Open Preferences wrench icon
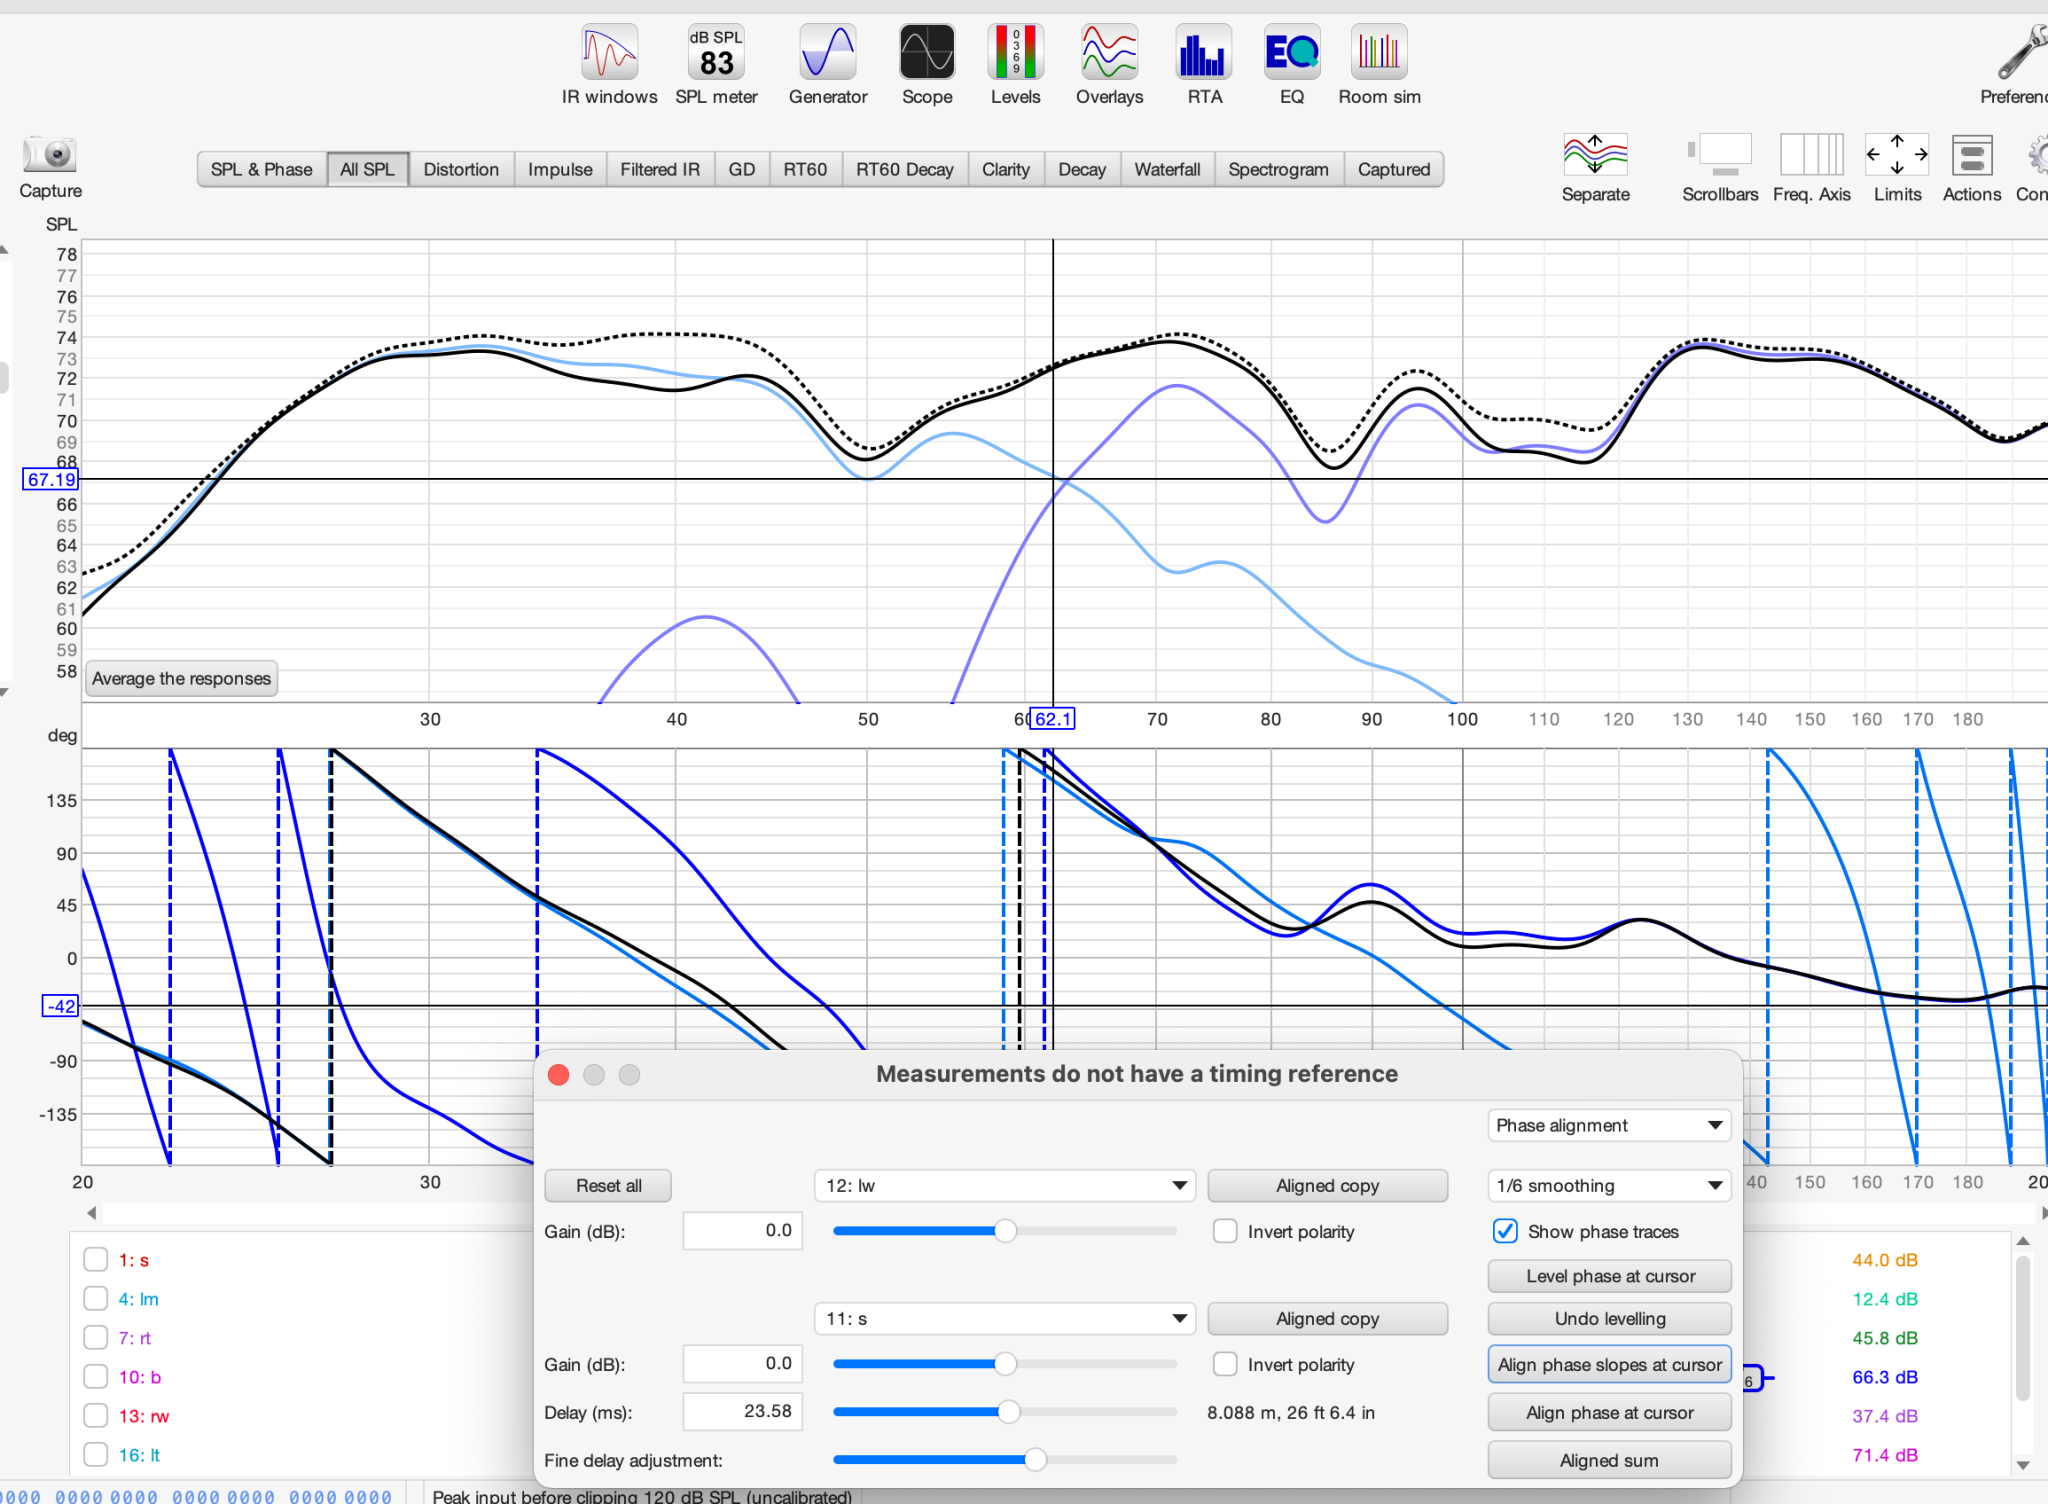The image size is (2048, 1504). [2020, 53]
